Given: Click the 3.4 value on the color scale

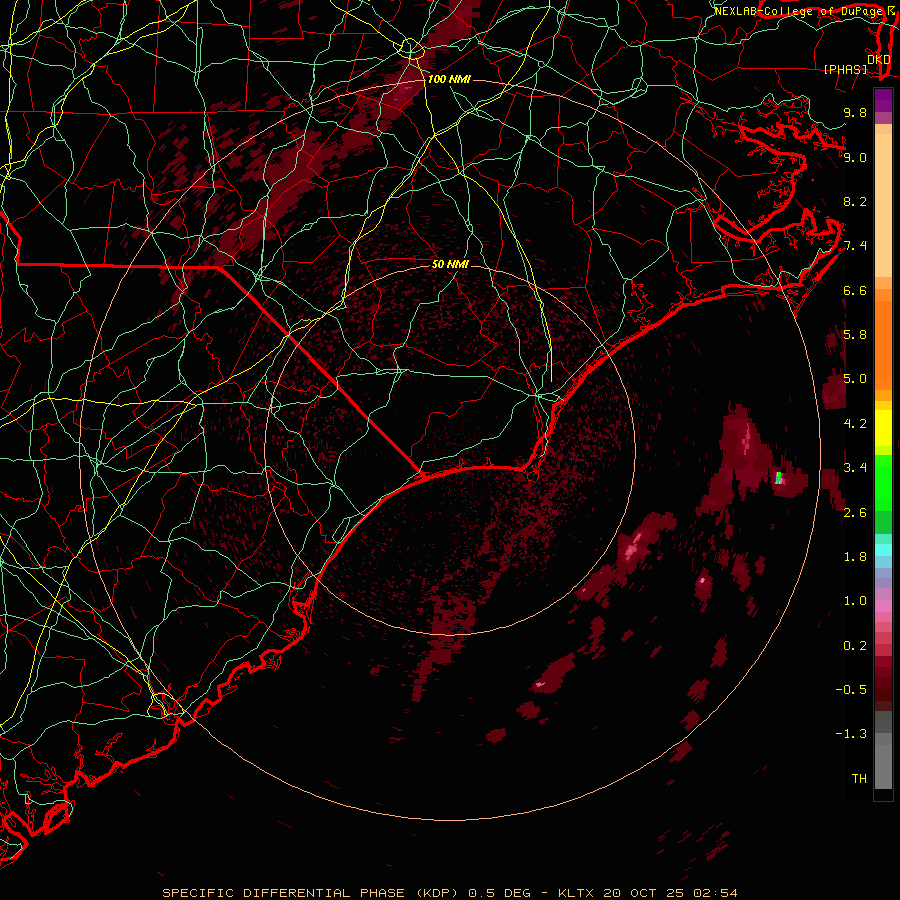Looking at the screenshot, I should (855, 468).
